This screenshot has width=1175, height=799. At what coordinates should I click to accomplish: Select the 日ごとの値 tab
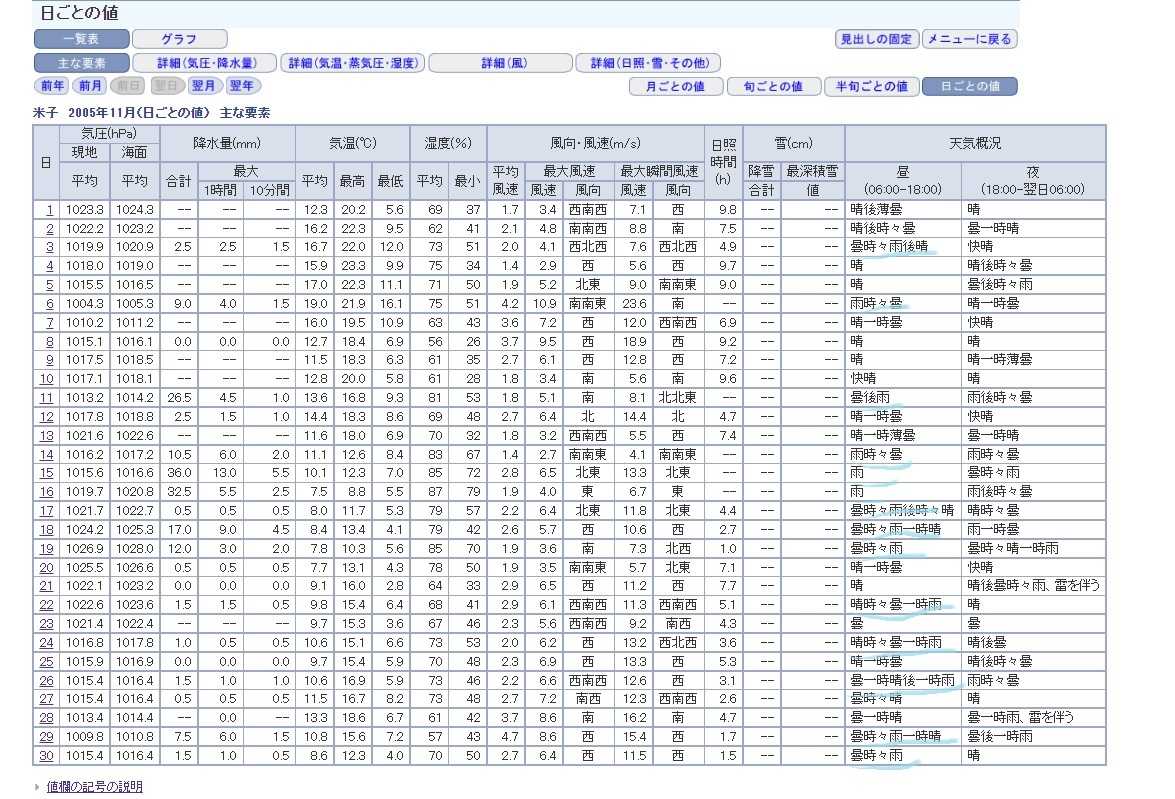point(970,86)
